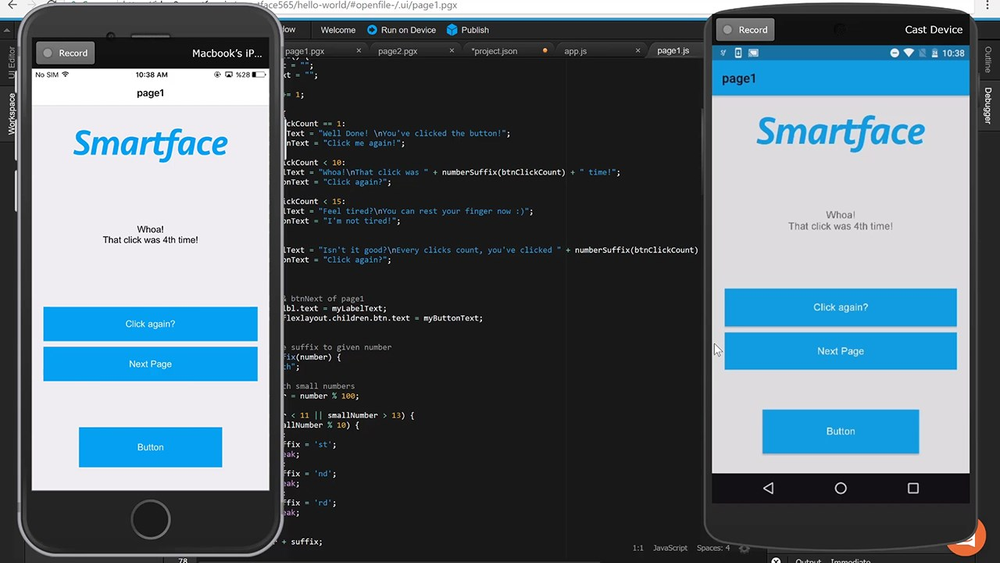
Task: Close the page2.pgx tab
Action: 452,51
